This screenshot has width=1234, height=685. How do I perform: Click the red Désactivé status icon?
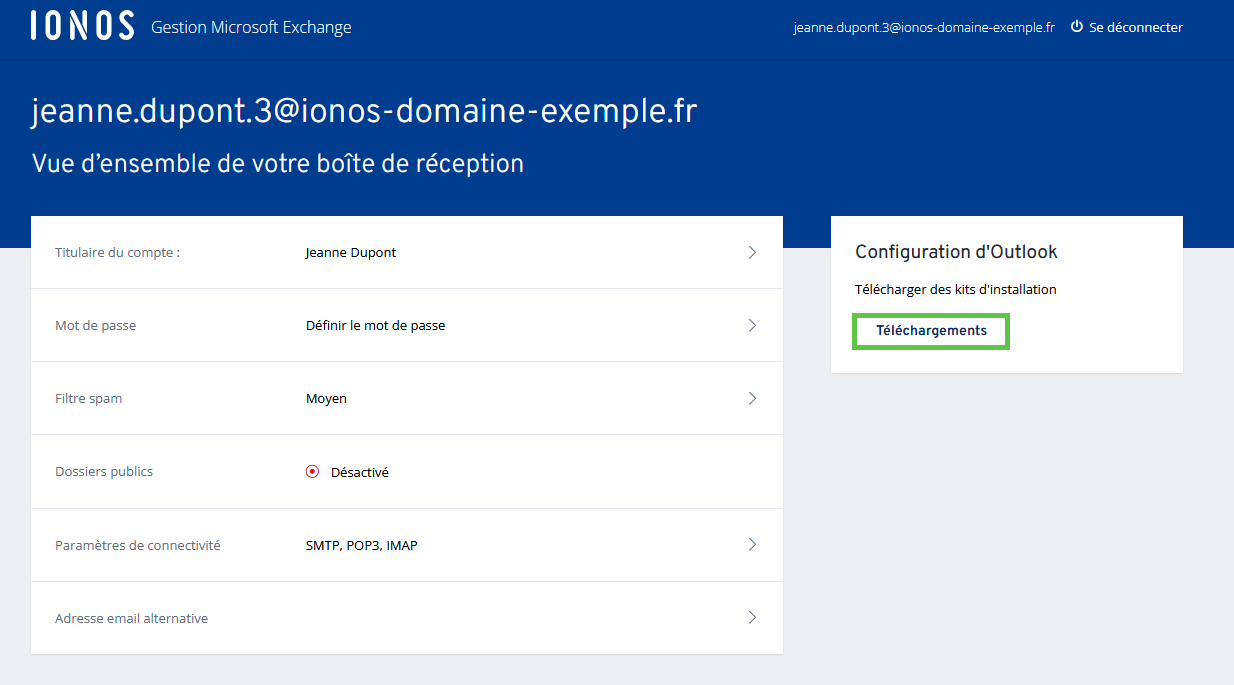coord(312,472)
